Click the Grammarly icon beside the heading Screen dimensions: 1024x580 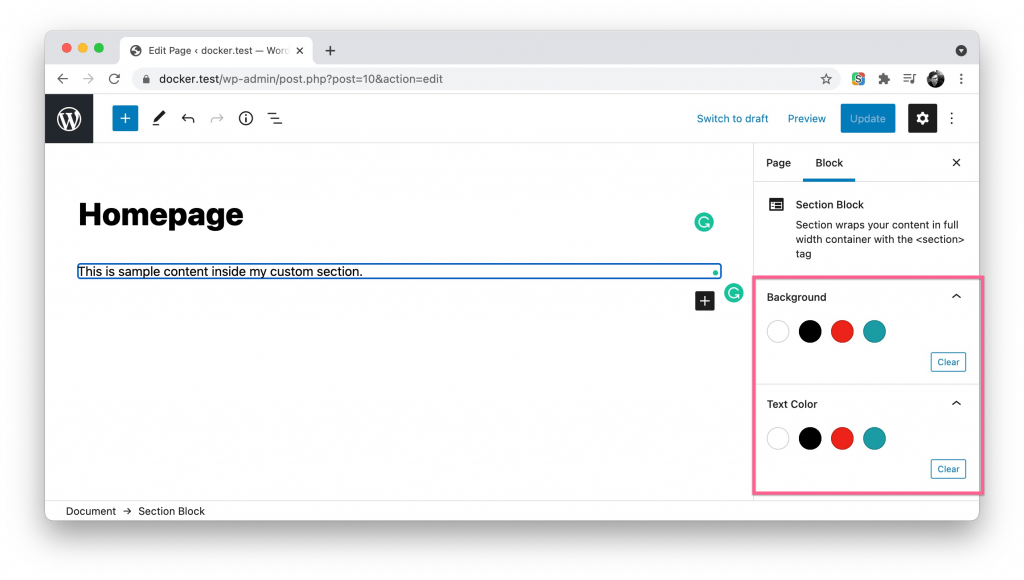[704, 222]
